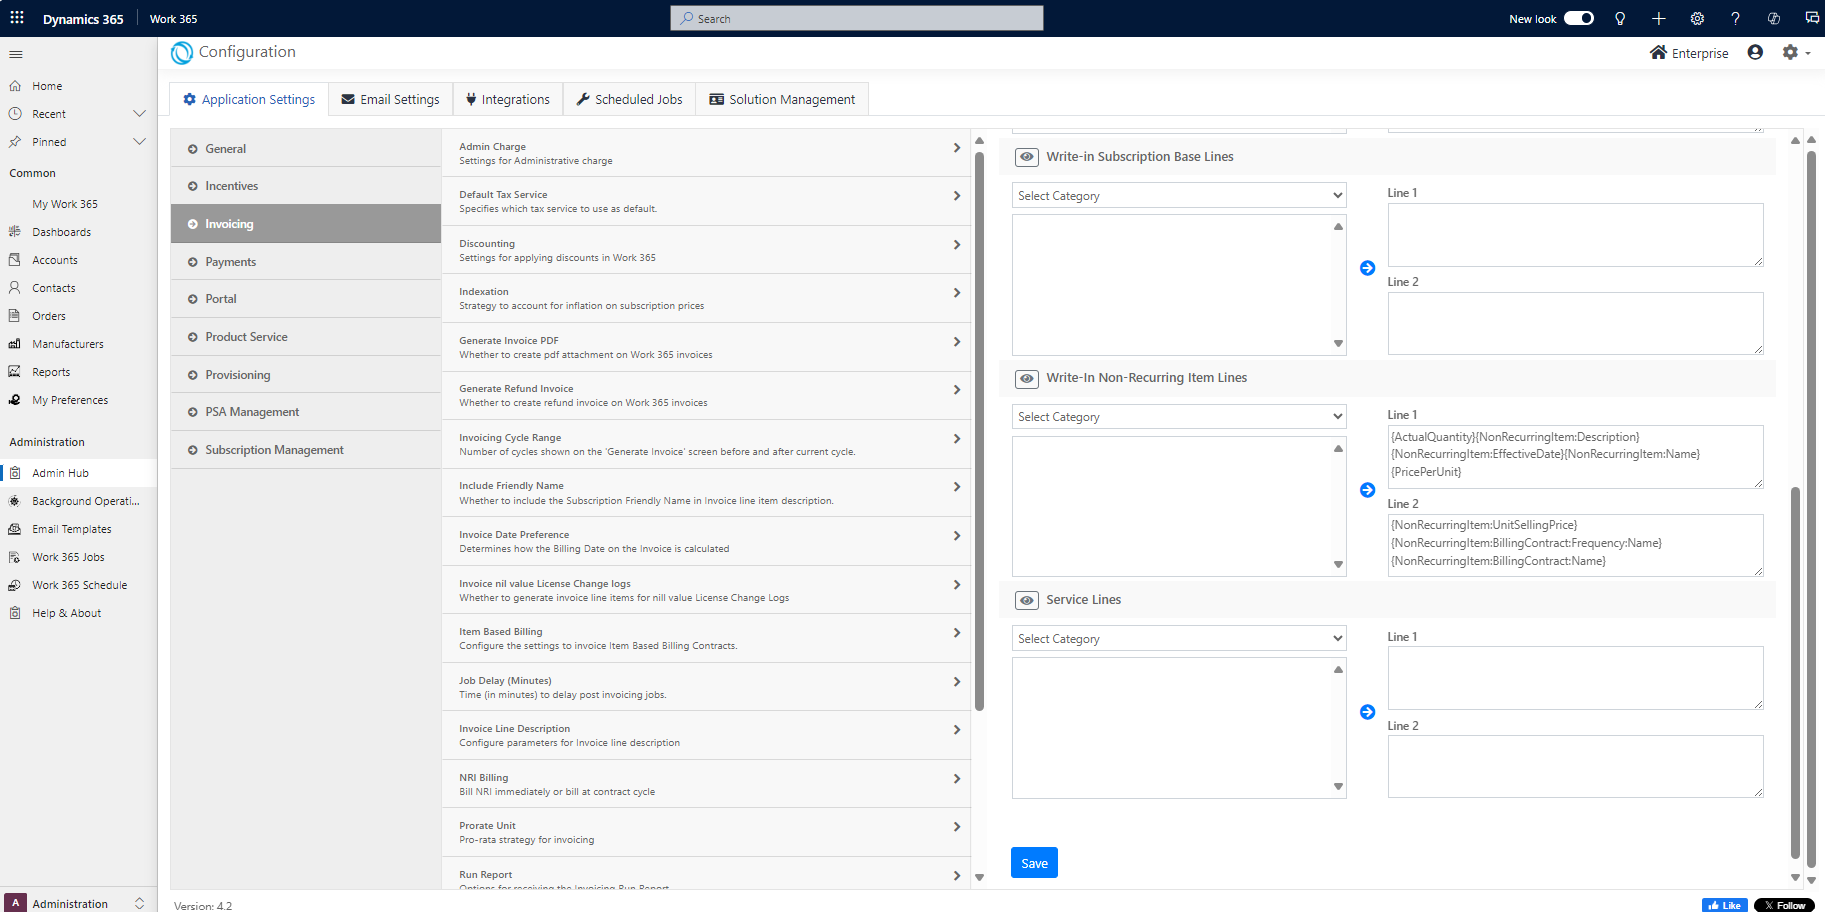The image size is (1825, 912).
Task: Open the Invoice Line Description setting
Action: tap(707, 736)
